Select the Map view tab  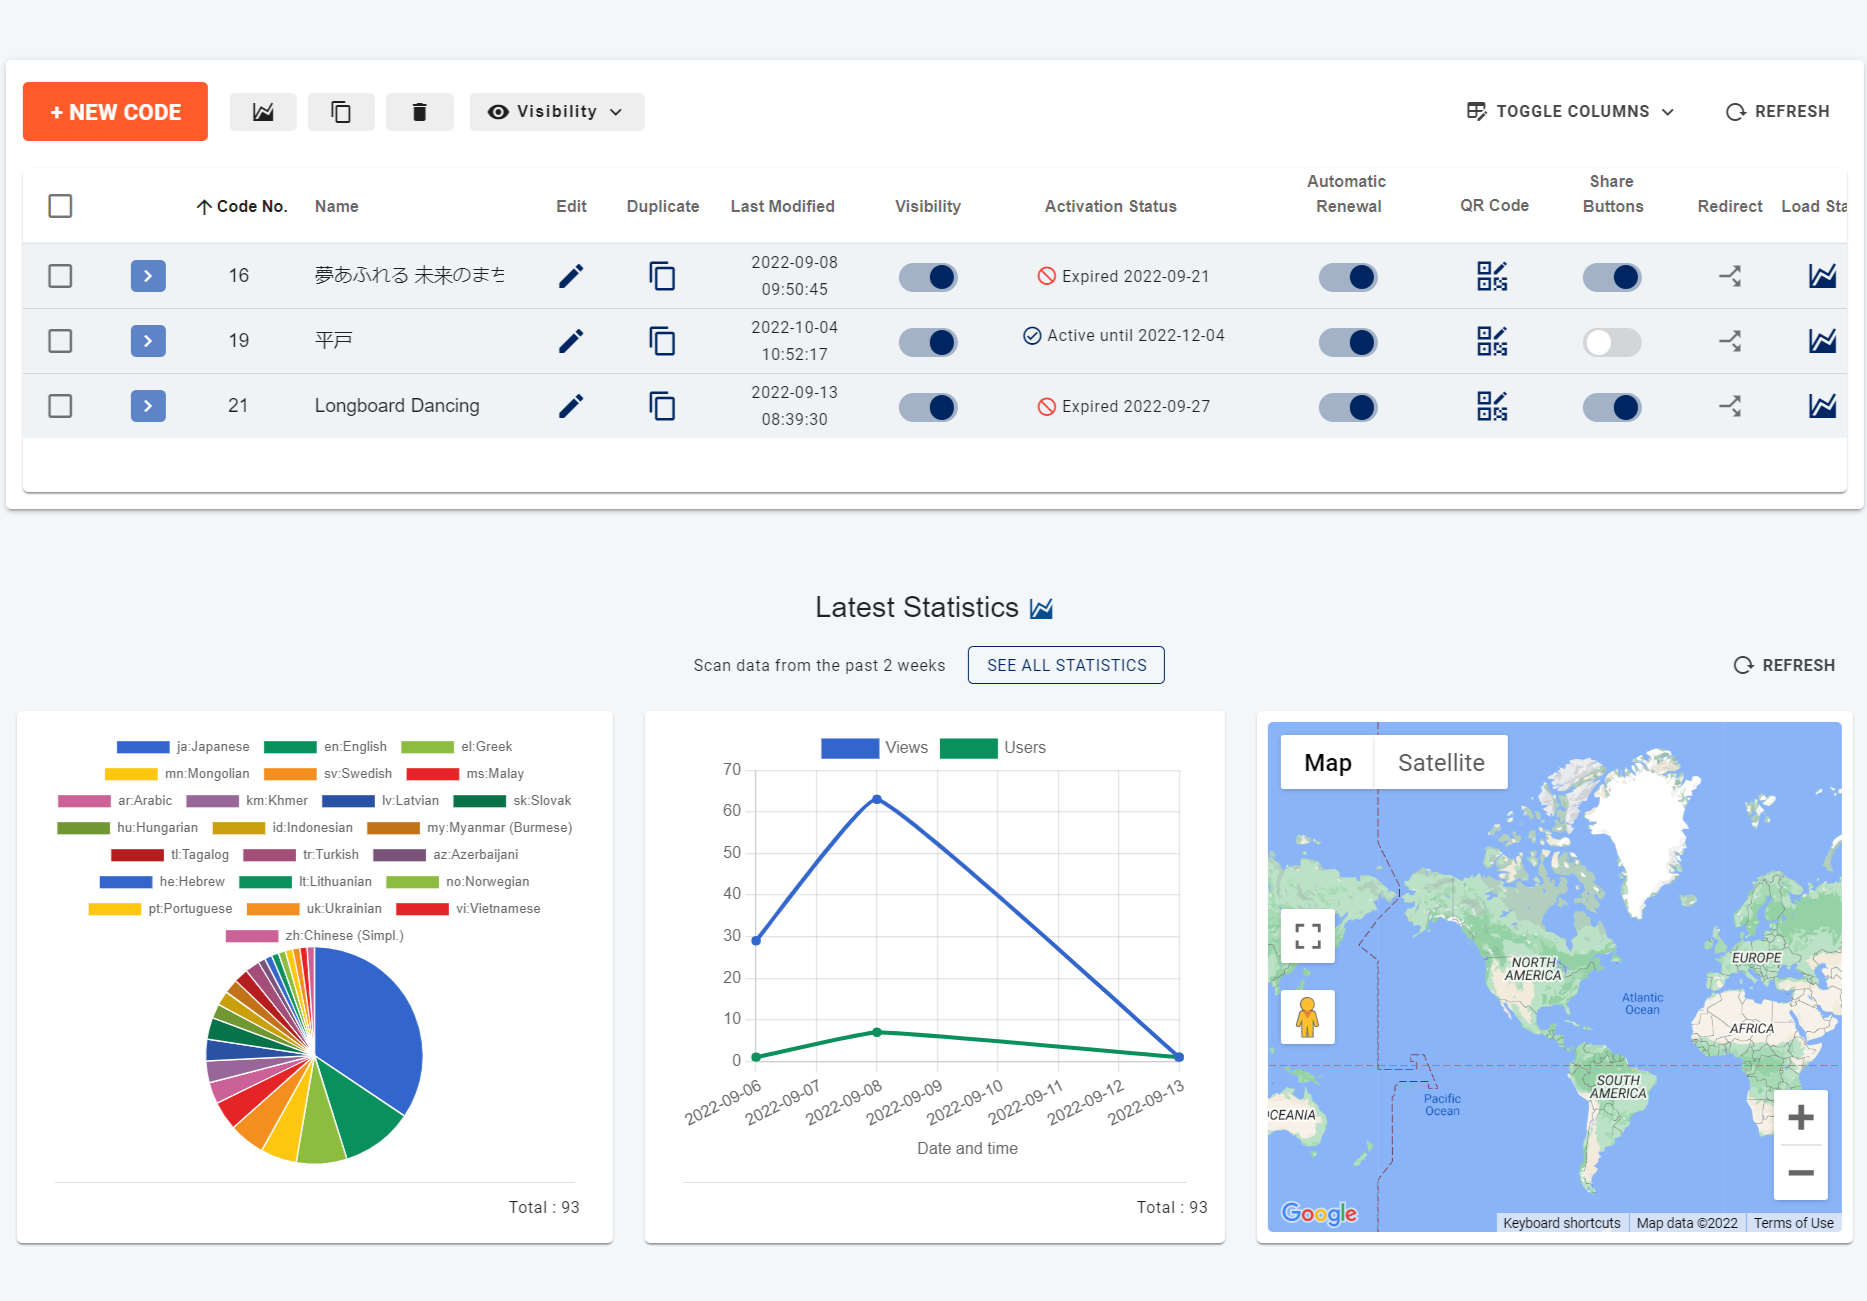pyautogui.click(x=1327, y=763)
